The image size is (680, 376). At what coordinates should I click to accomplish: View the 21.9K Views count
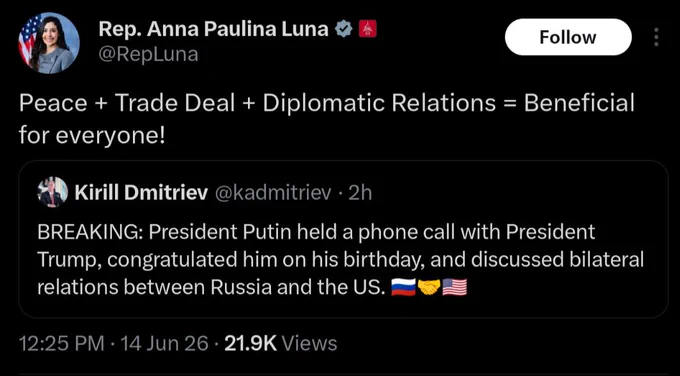pyautogui.click(x=281, y=343)
